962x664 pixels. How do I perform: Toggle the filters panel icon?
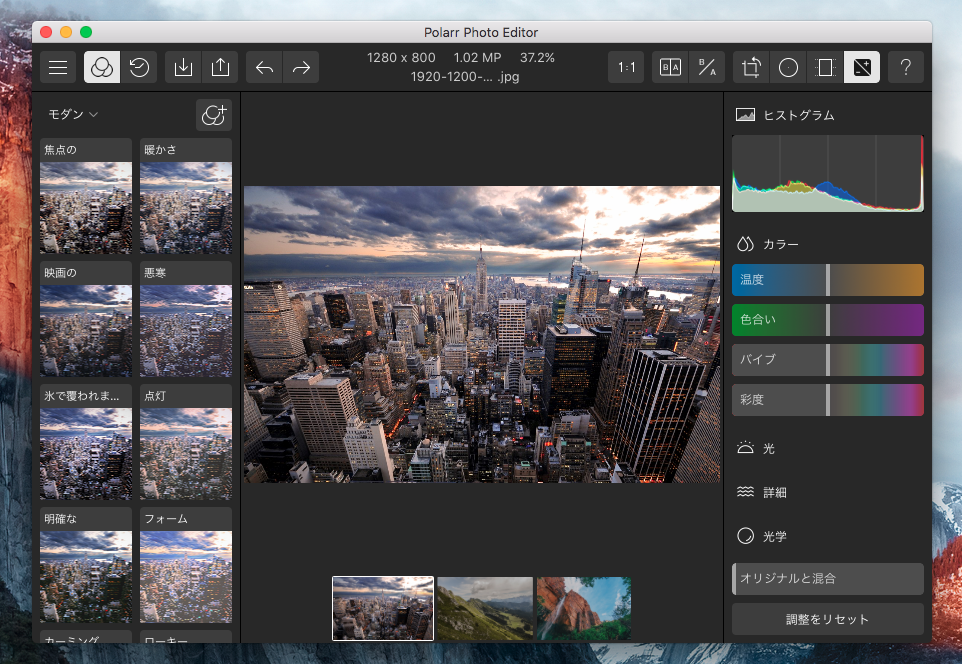(102, 68)
